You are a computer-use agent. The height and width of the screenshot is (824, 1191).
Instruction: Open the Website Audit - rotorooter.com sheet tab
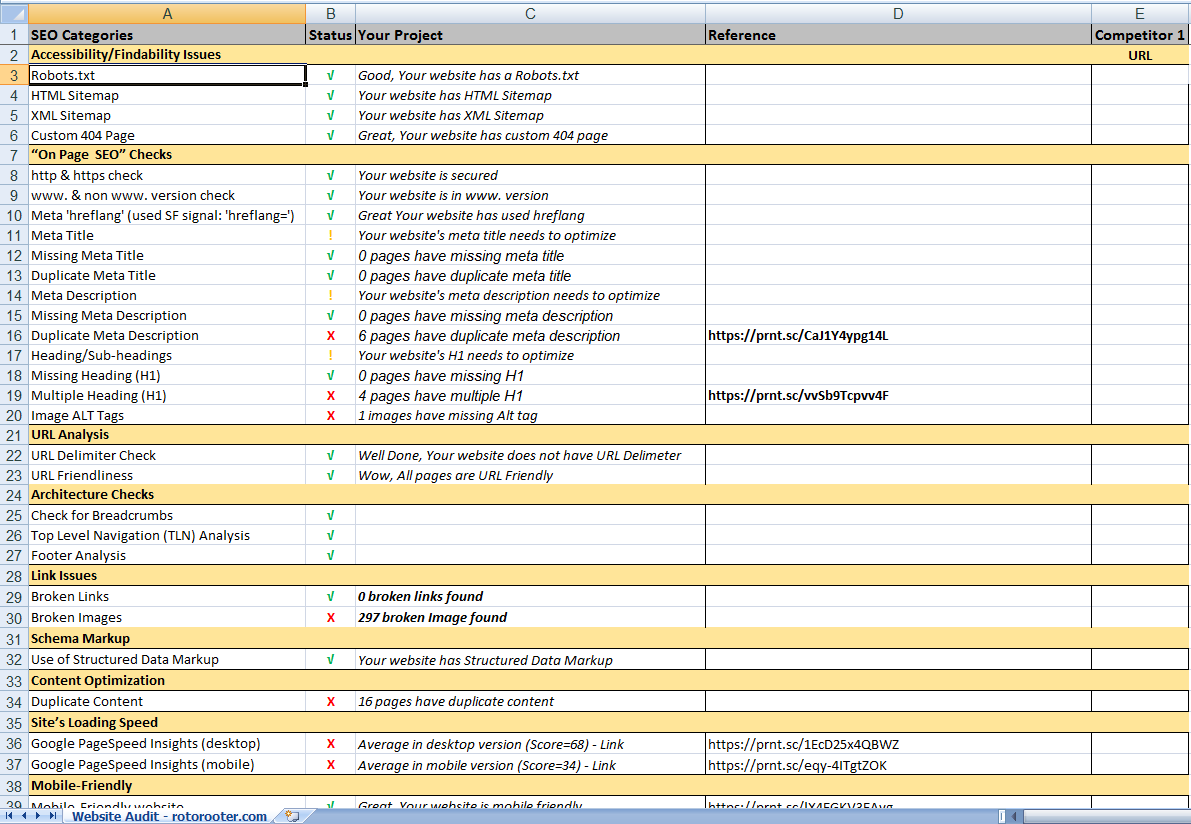(x=170, y=816)
